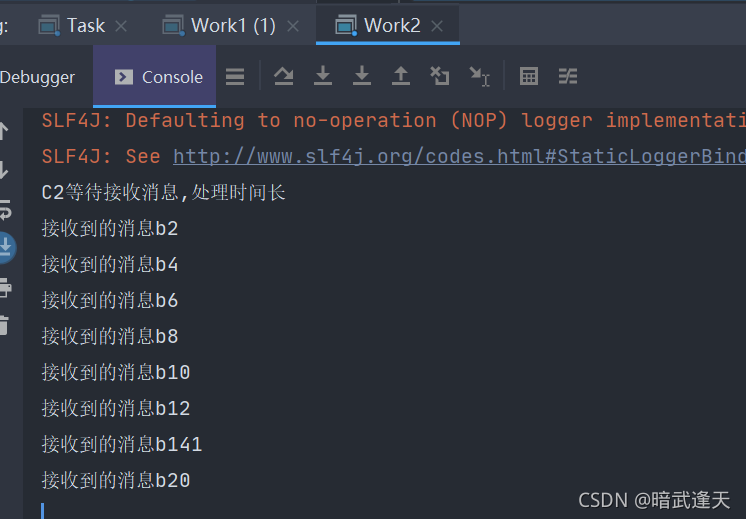This screenshot has height=519, width=746.
Task: Click the down arrow in console gutter
Action: (x=4, y=170)
